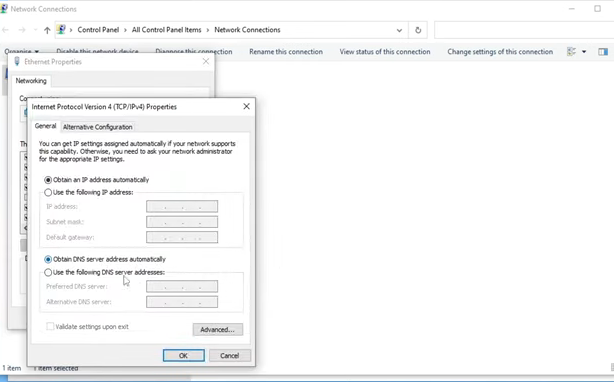The image size is (614, 382).
Task: Click All Control Panel Items breadcrumb
Action: (x=166, y=30)
